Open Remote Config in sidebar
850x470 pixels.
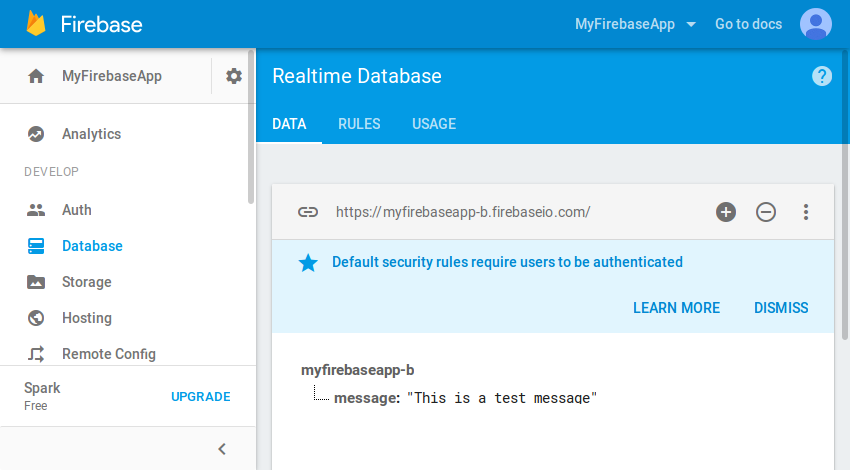[x=108, y=354]
